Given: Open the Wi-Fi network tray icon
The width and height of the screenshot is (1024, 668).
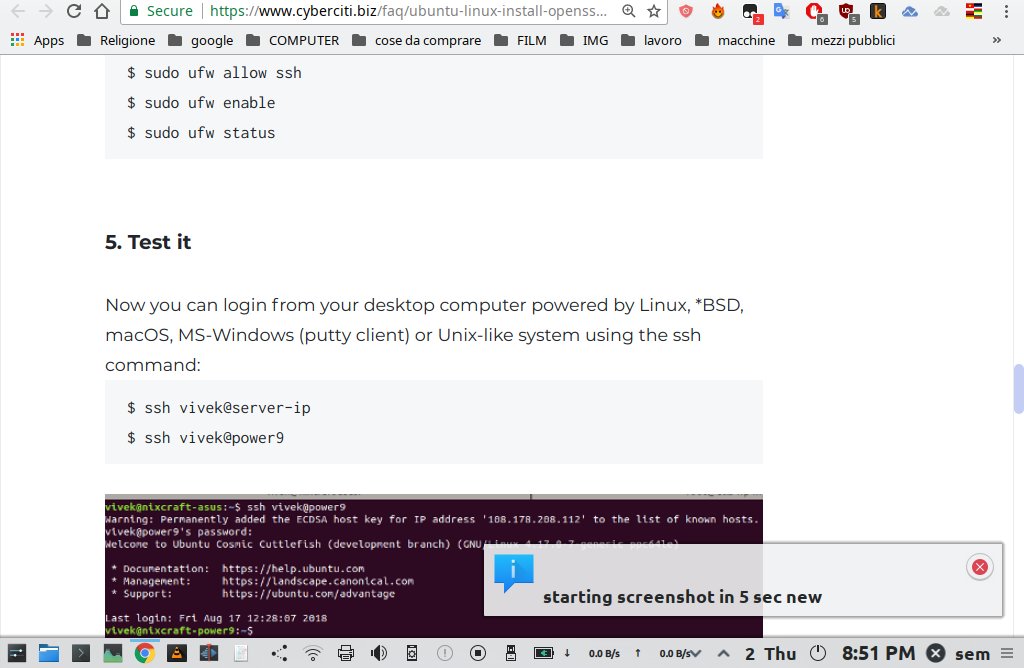Looking at the screenshot, I should [x=313, y=653].
